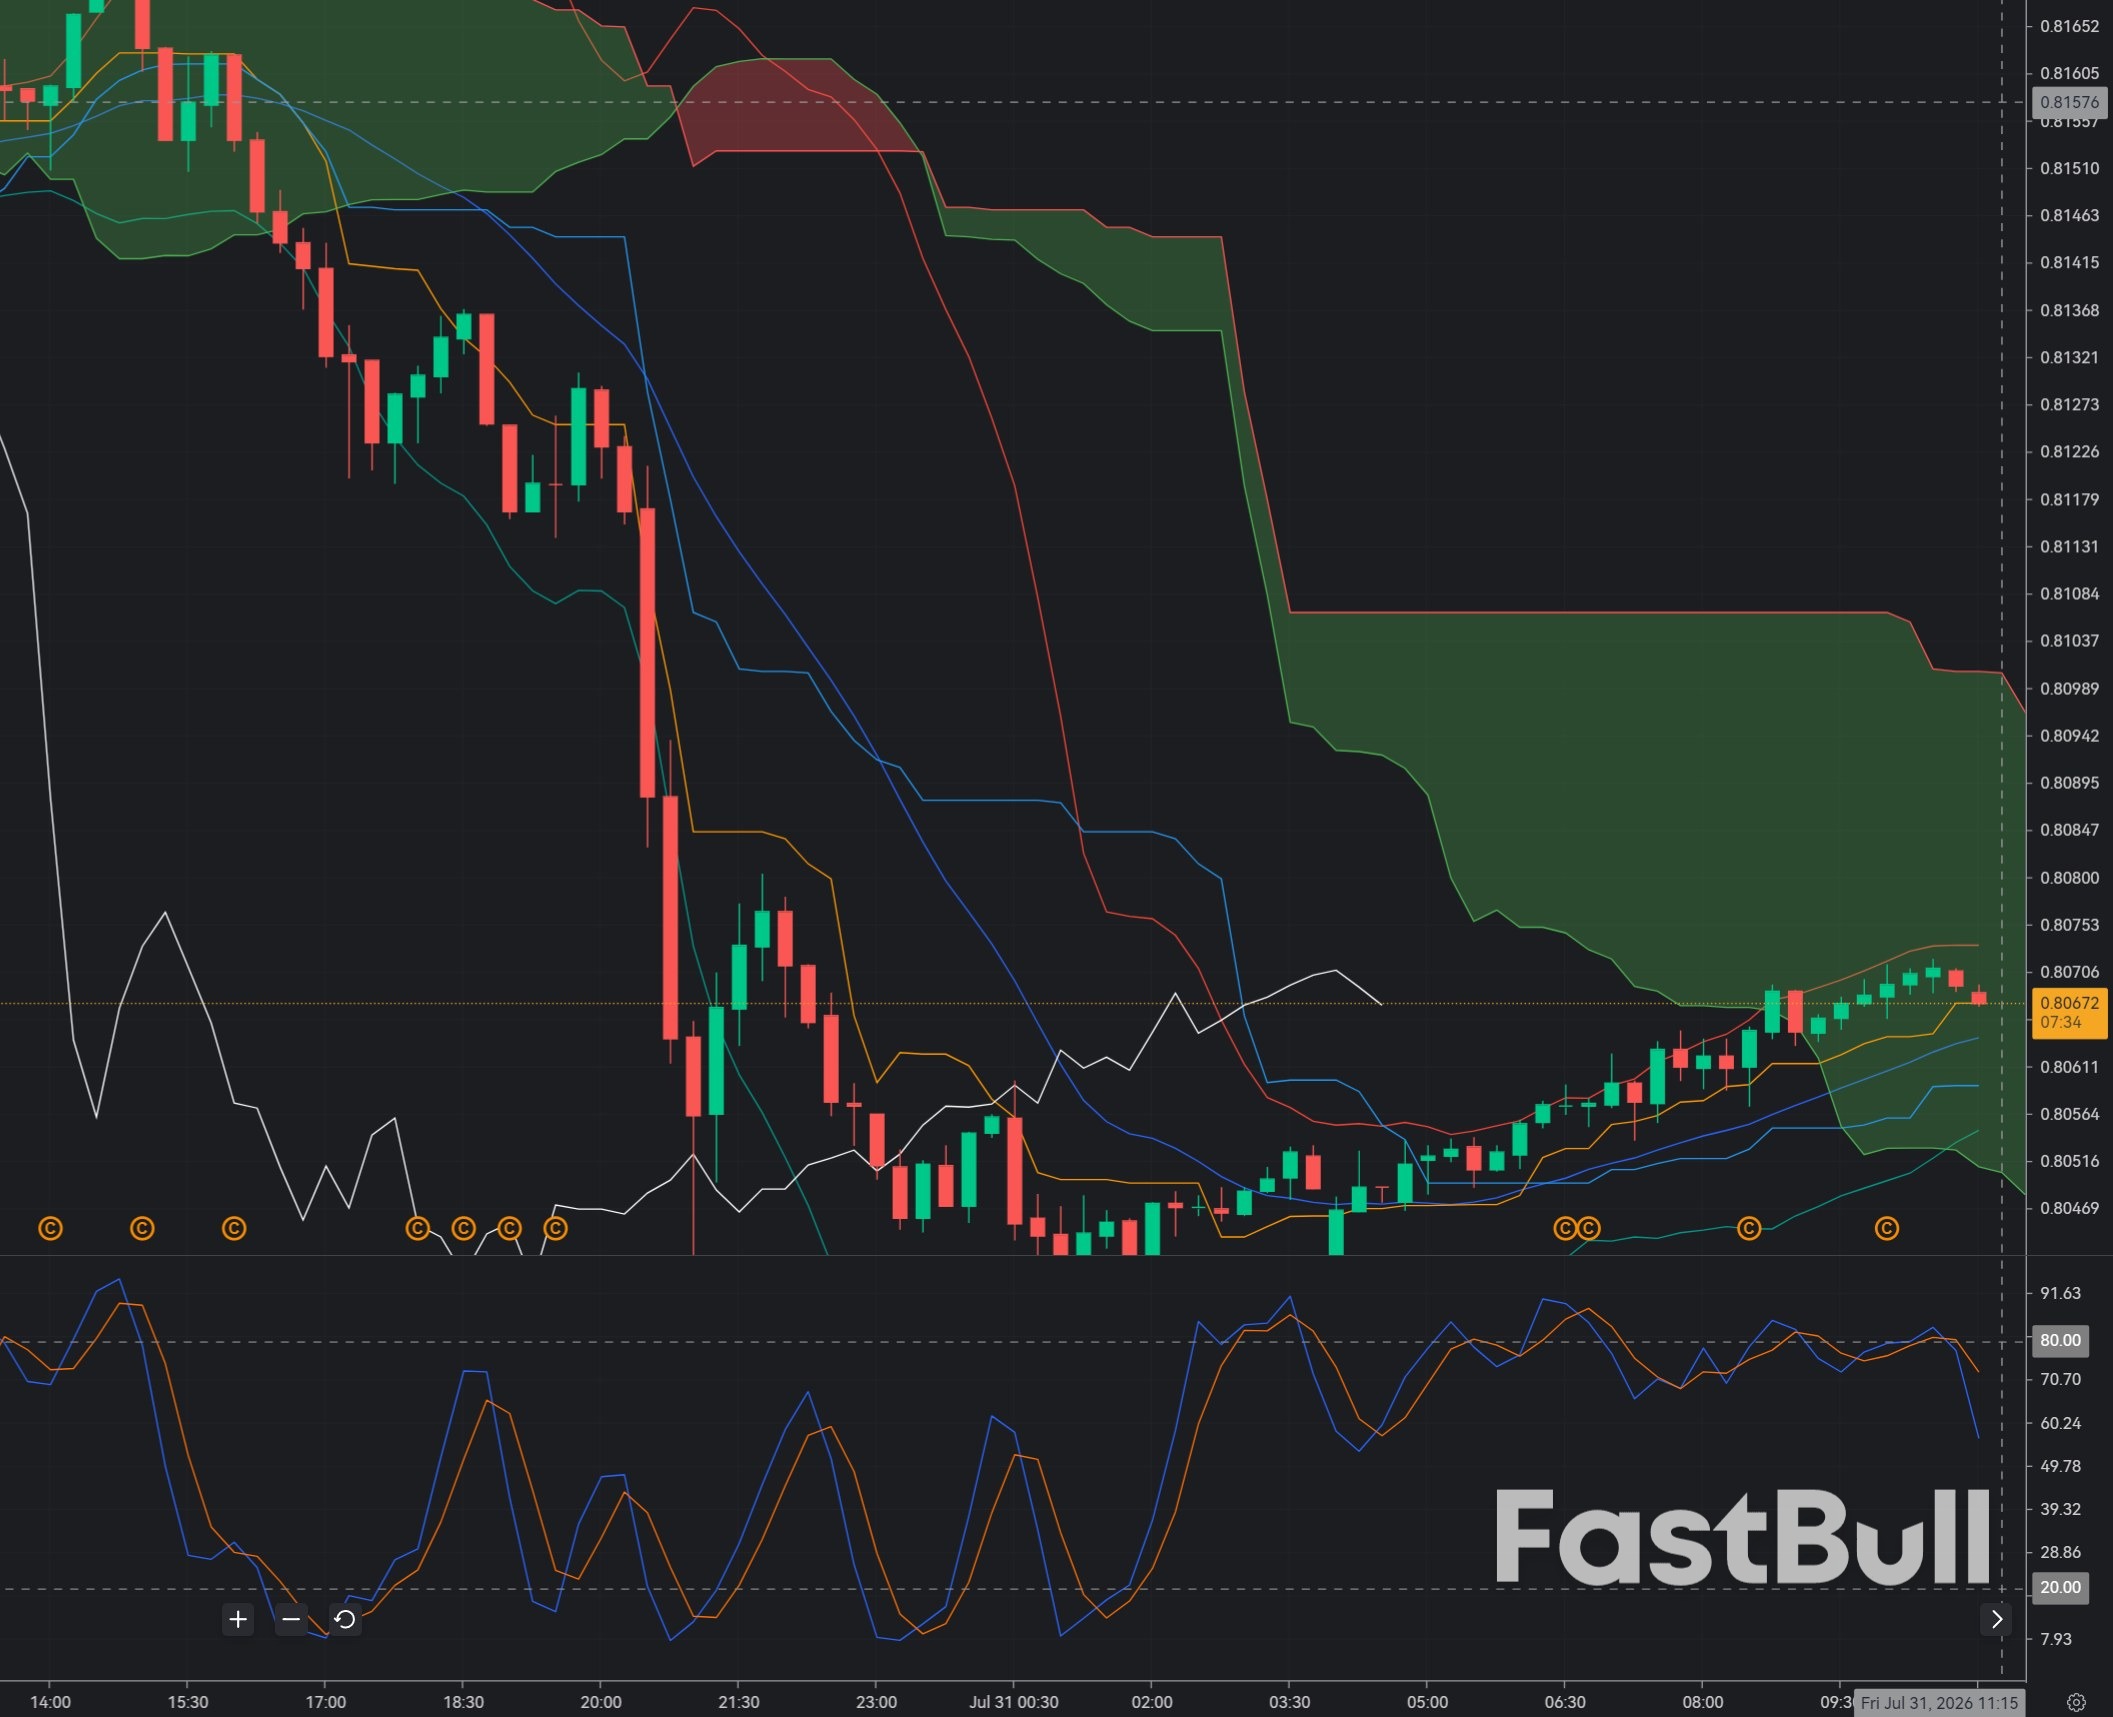This screenshot has height=1717, width=2113.
Task: Zoom out with the minus button
Action: point(291,1619)
